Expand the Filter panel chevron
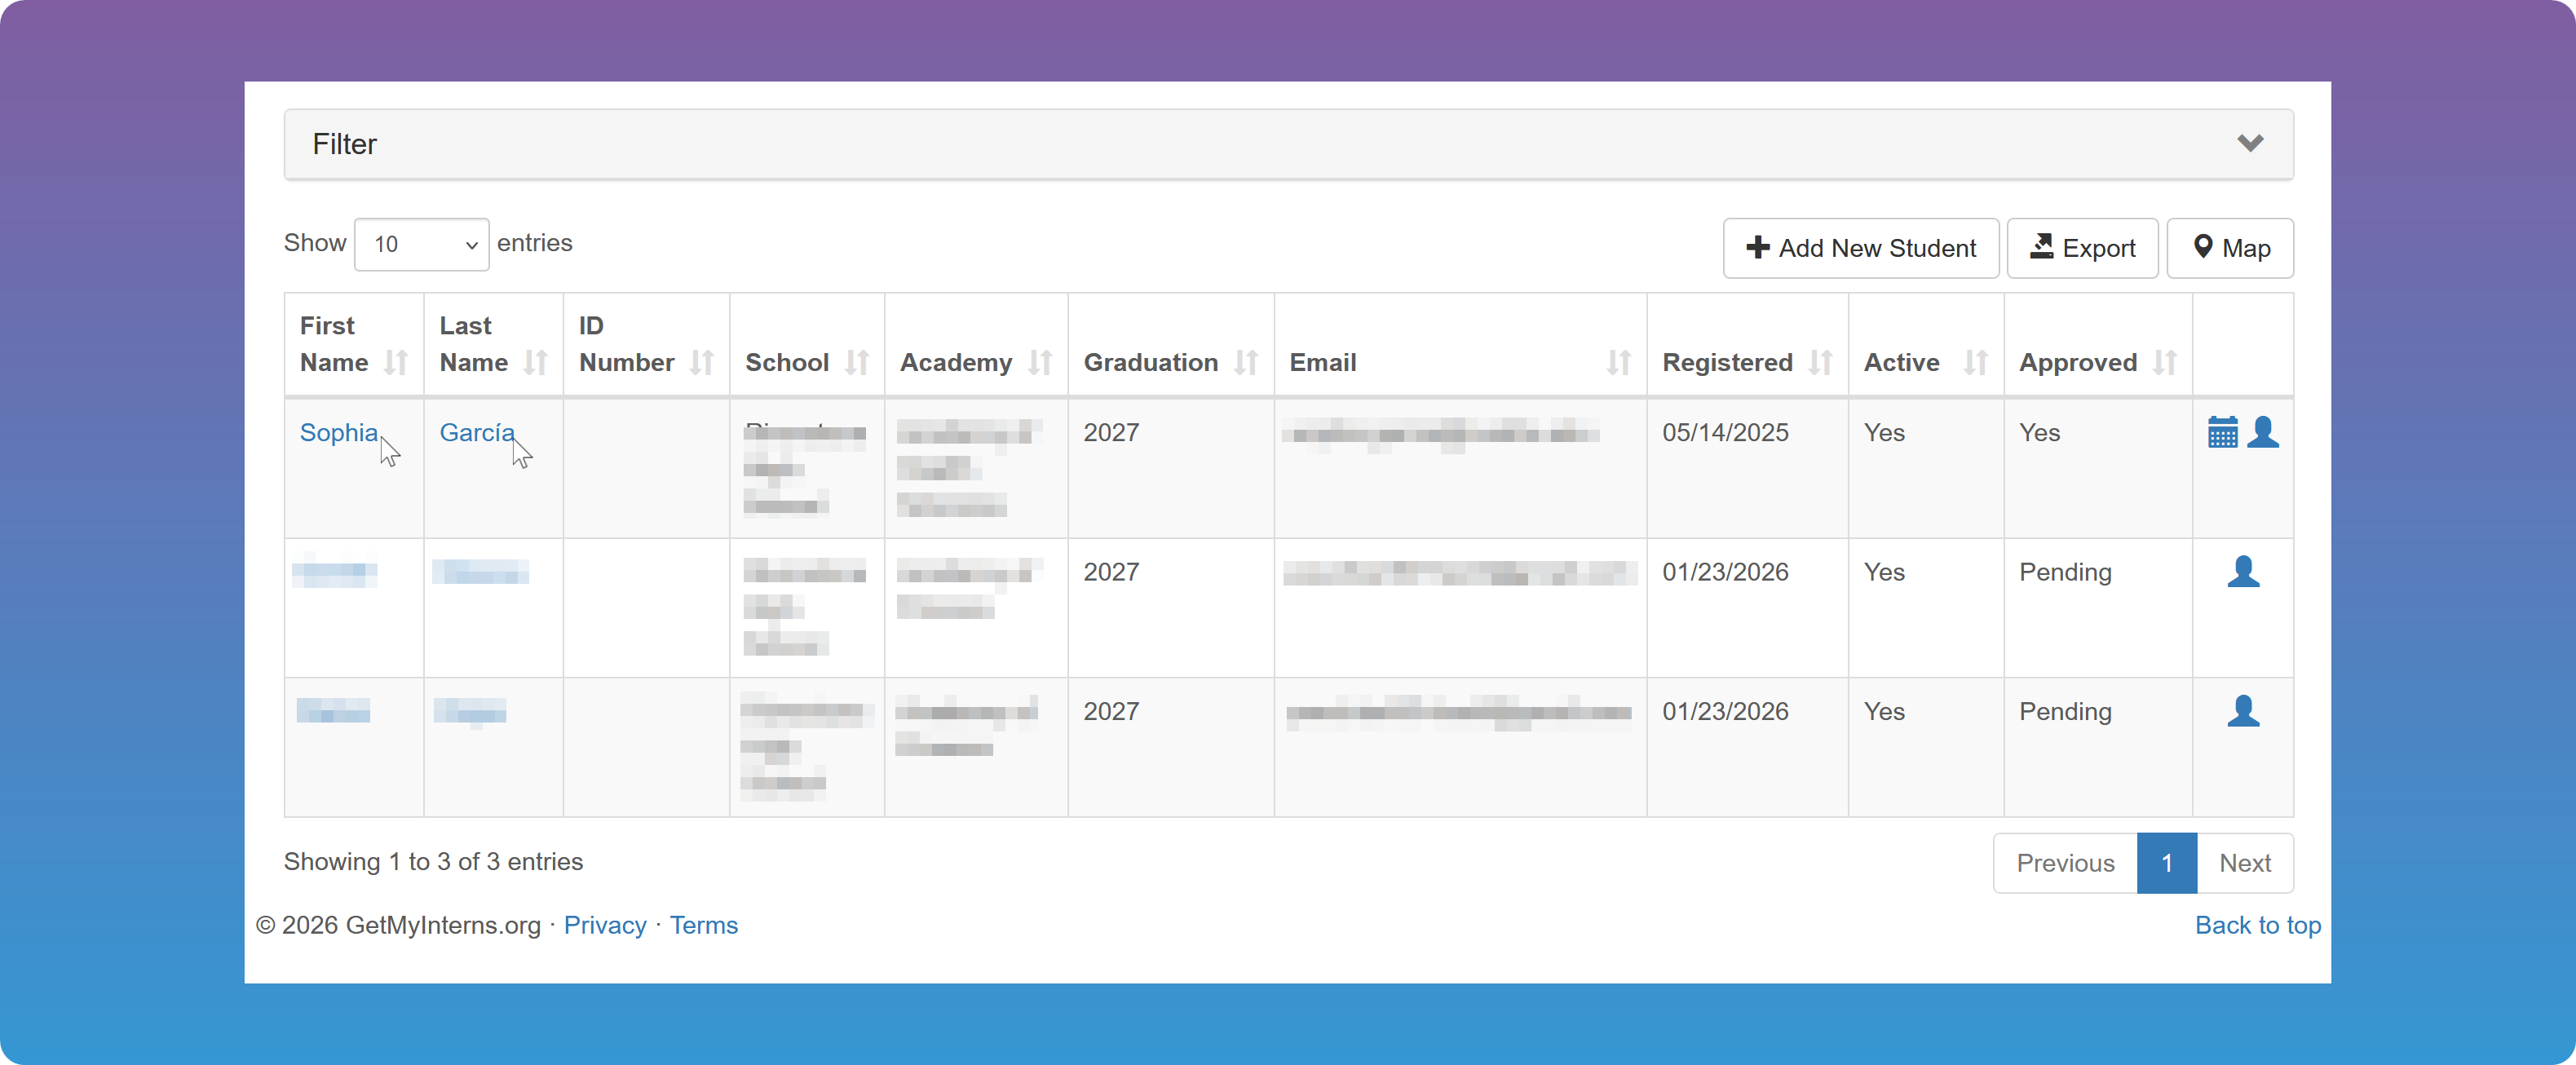Screen dimensions: 2576x1065 click(x=2250, y=144)
